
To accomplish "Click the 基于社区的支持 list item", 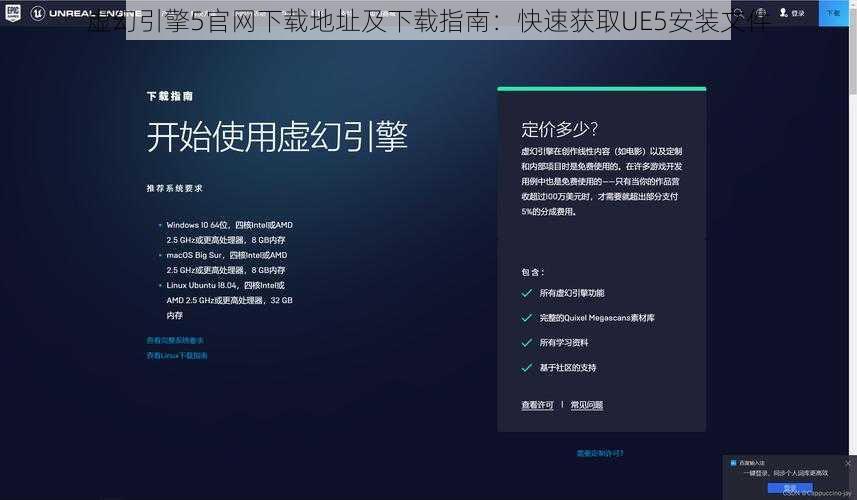I will 559,368.
